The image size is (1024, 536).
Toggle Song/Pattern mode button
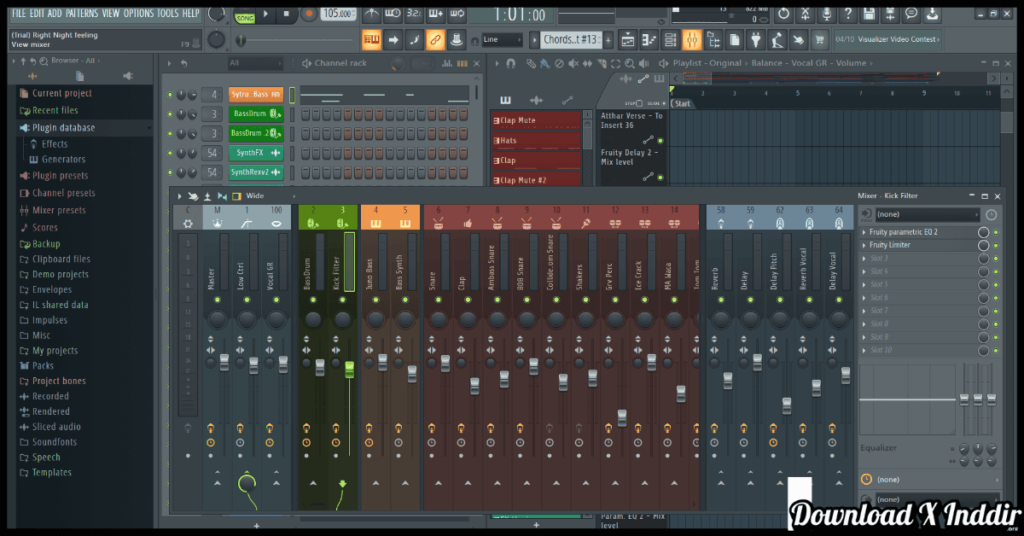coord(245,16)
